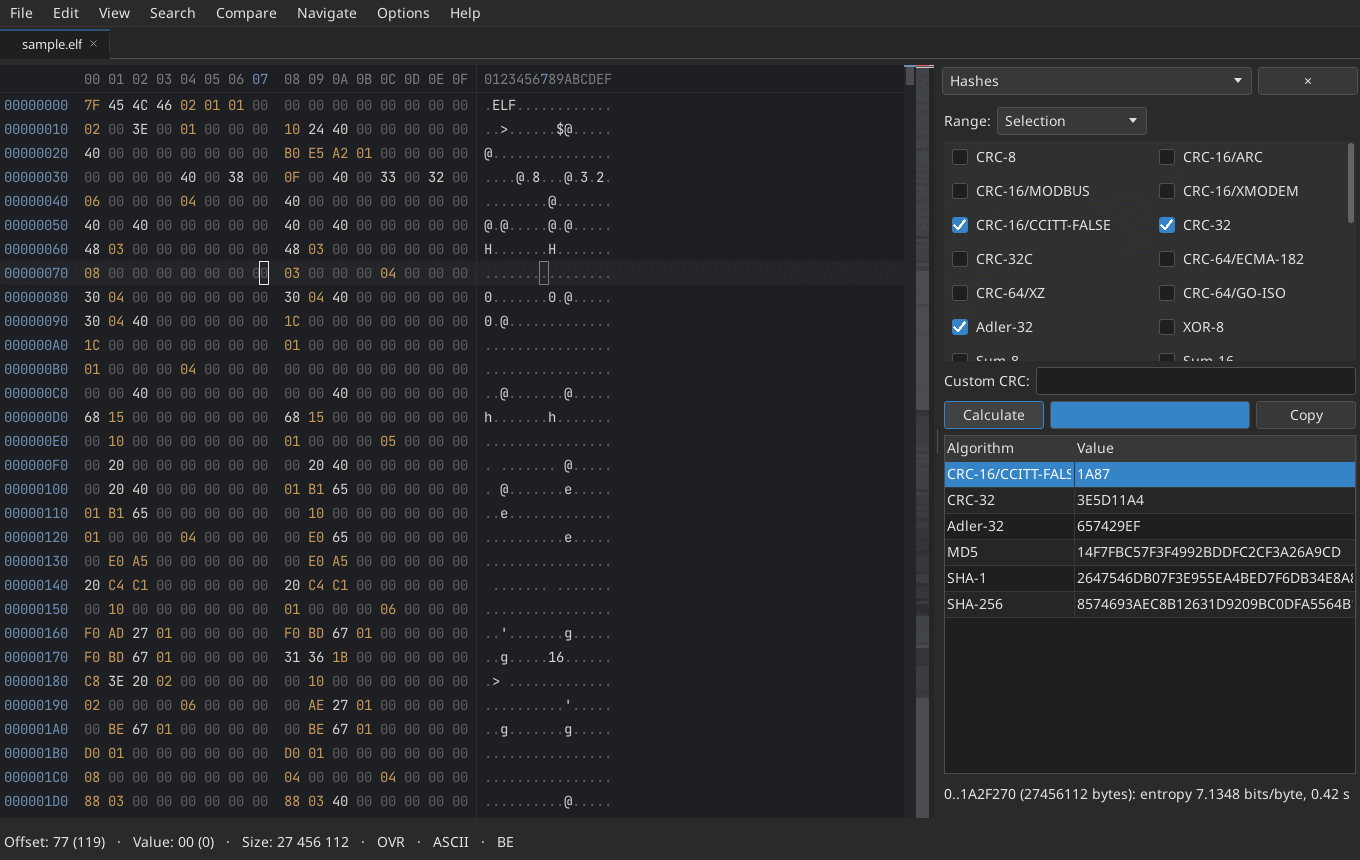This screenshot has height=860, width=1360.
Task: Uncheck CRC-16/CCITT-FALSE checkbox
Action: [960, 225]
